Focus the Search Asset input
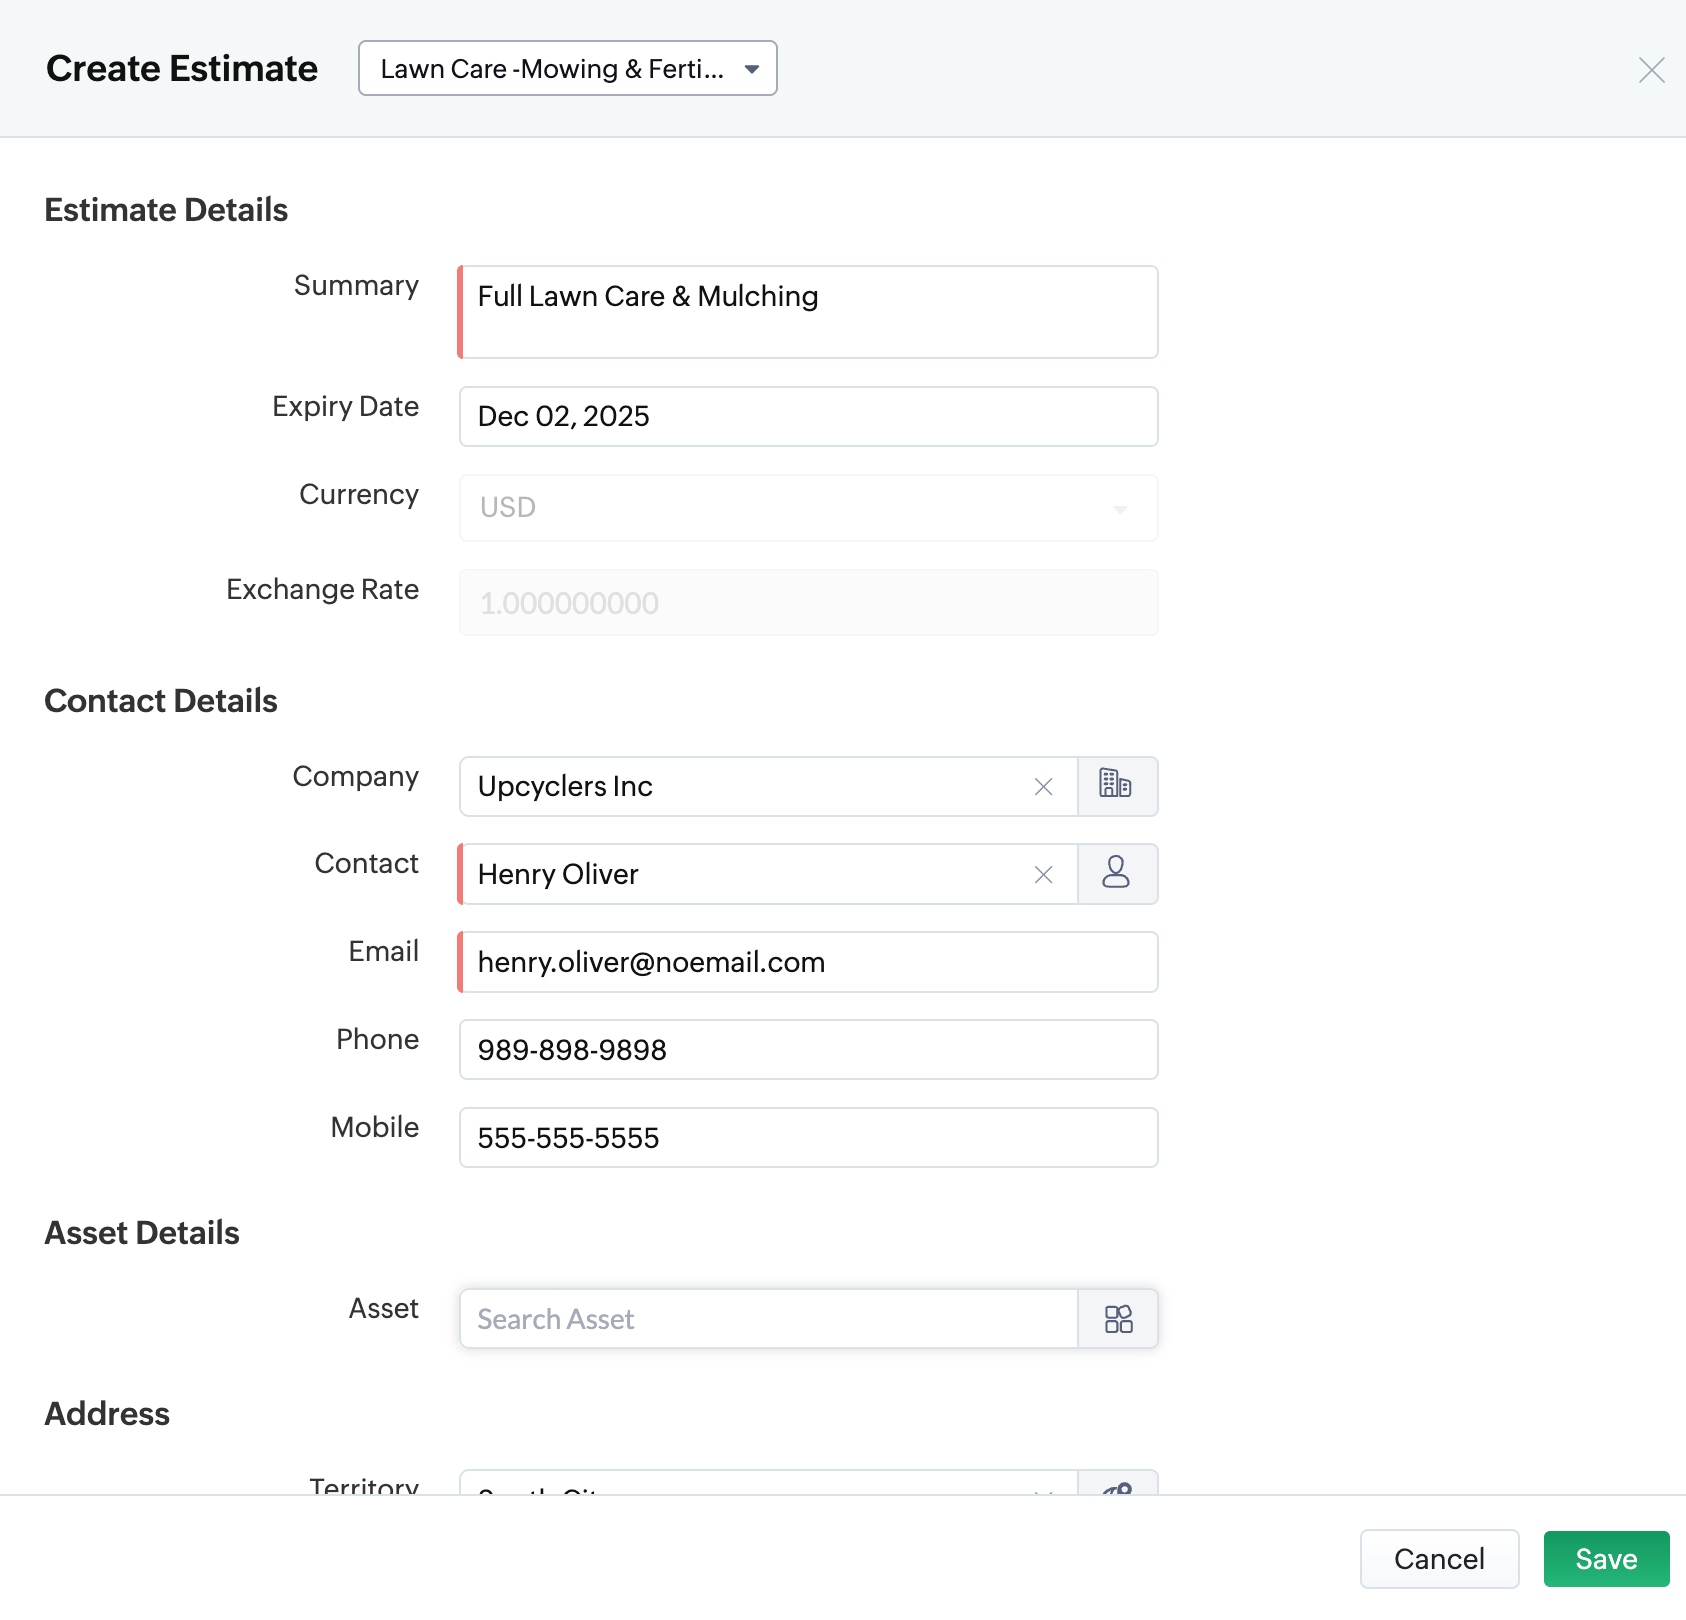This screenshot has width=1686, height=1620. 768,1319
